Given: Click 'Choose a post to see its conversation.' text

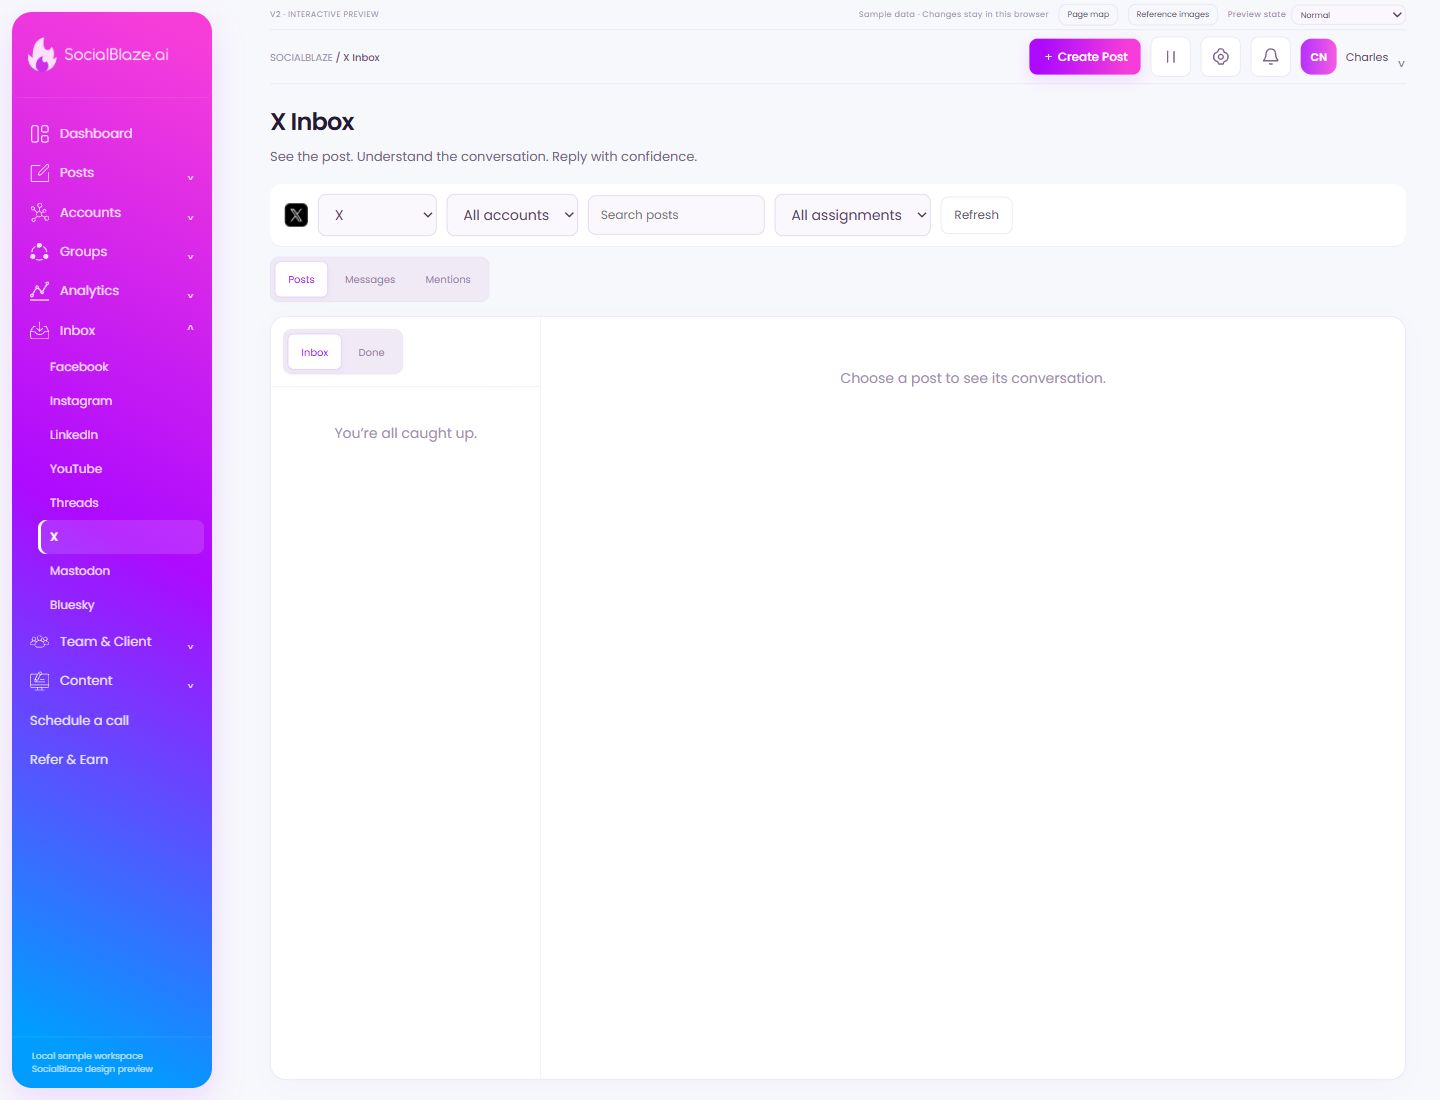Looking at the screenshot, I should click(x=973, y=378).
